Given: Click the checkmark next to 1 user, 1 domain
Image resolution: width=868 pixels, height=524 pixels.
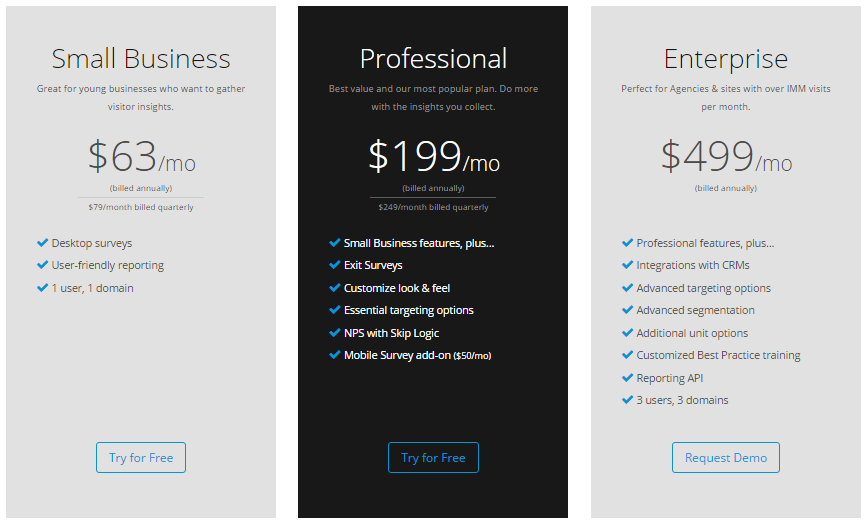Looking at the screenshot, I should (42, 287).
